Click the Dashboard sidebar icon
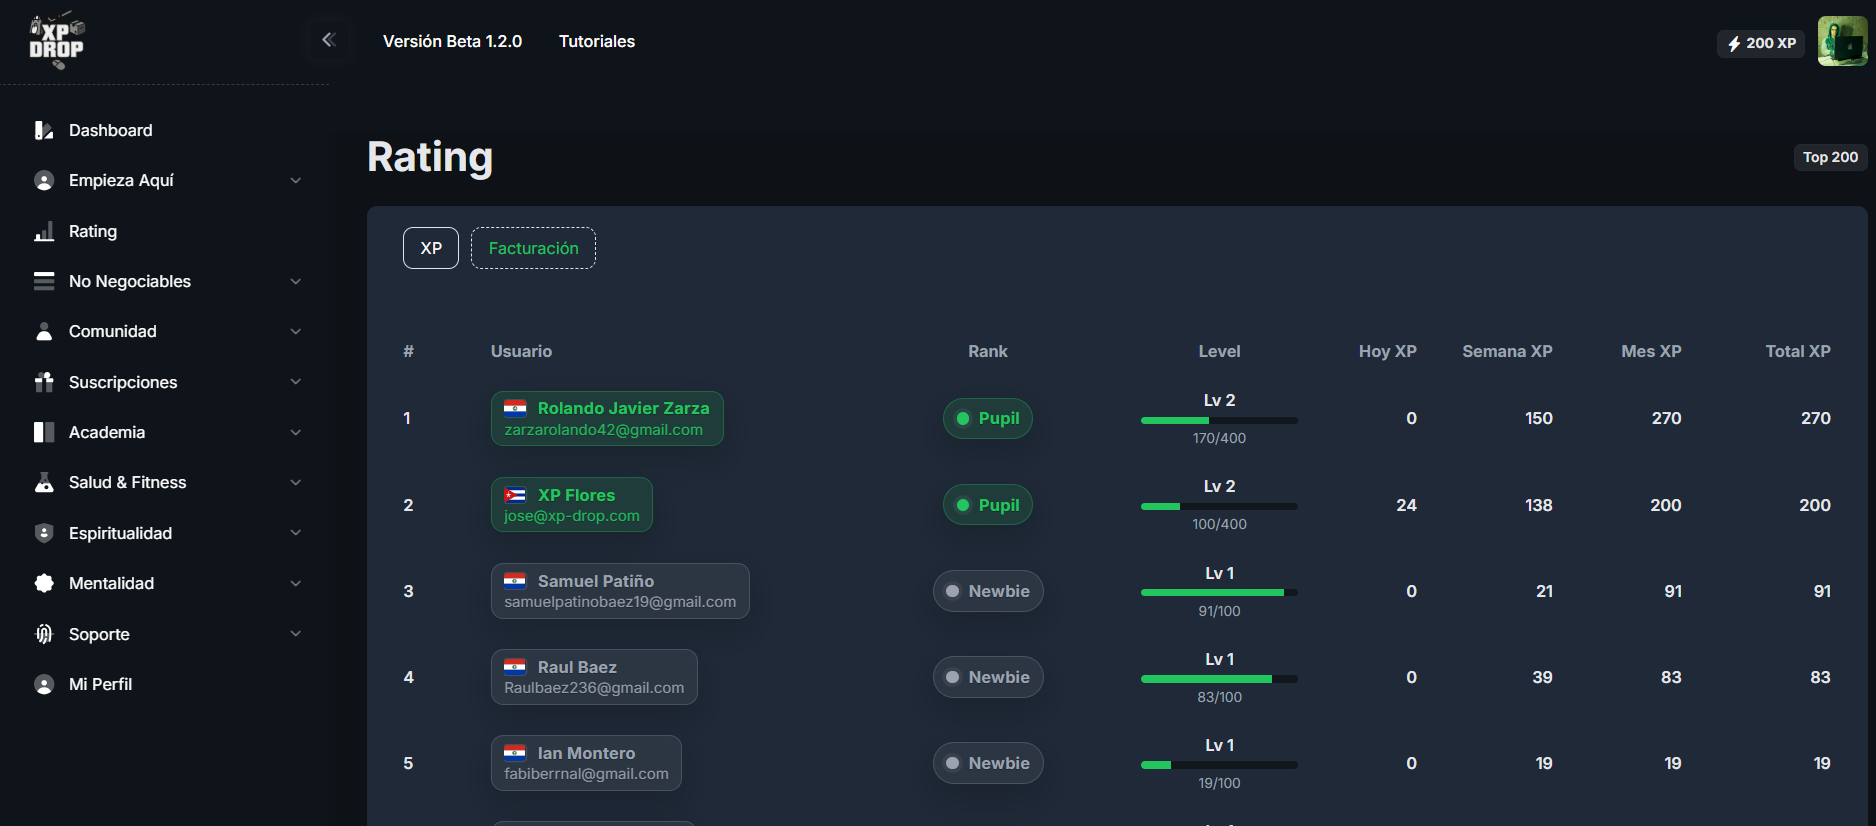Viewport: 1876px width, 826px height. (44, 131)
